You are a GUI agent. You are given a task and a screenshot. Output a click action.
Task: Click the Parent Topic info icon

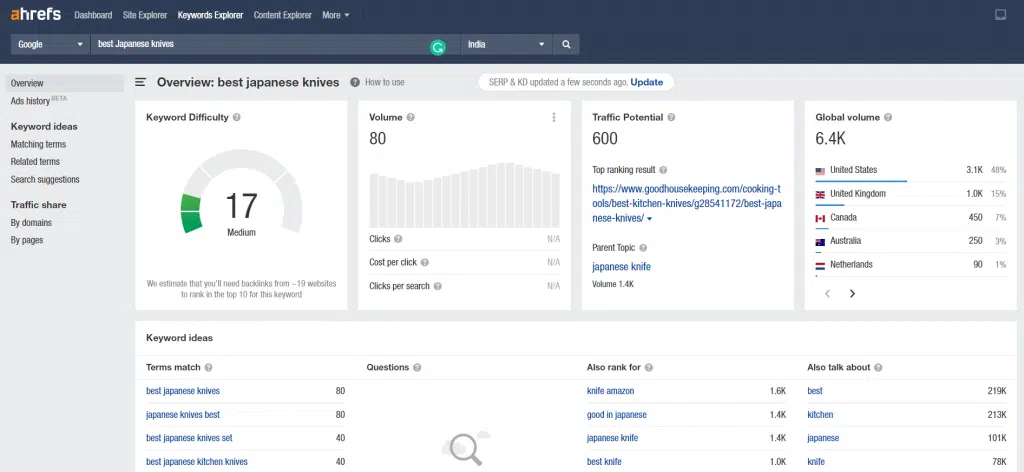point(643,248)
